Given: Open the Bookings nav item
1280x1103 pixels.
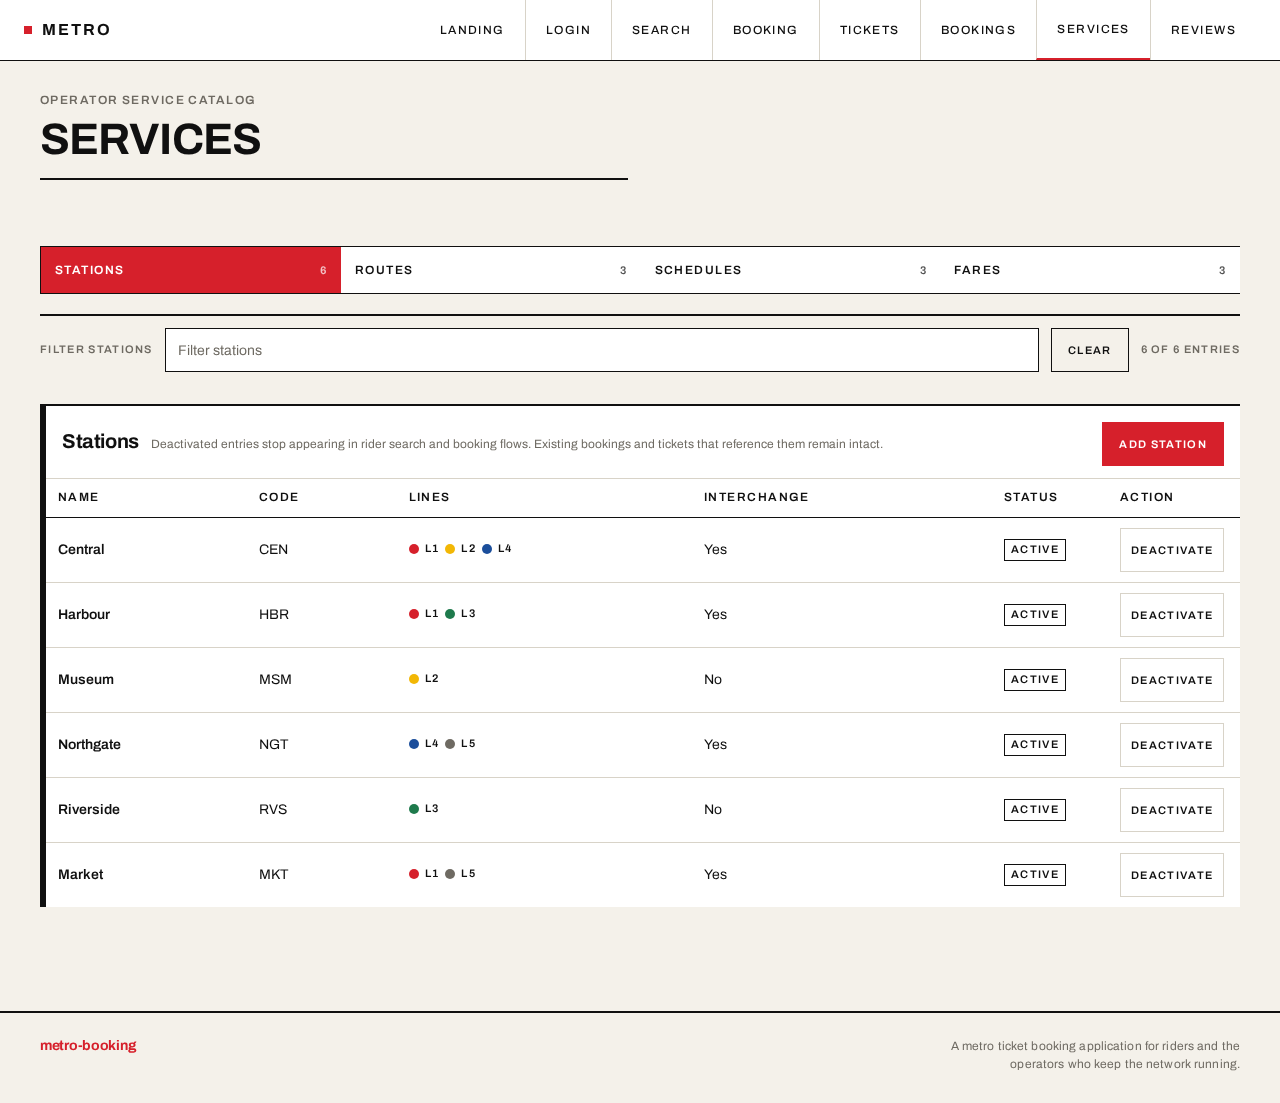Looking at the screenshot, I should 978,30.
